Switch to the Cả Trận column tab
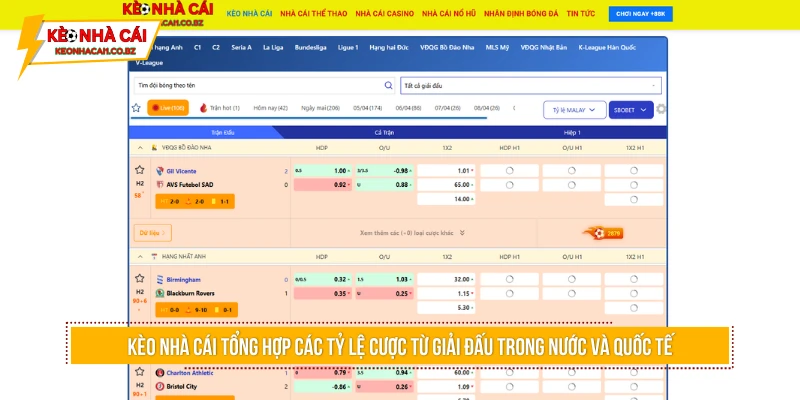This screenshot has height=400, width=800. point(384,133)
